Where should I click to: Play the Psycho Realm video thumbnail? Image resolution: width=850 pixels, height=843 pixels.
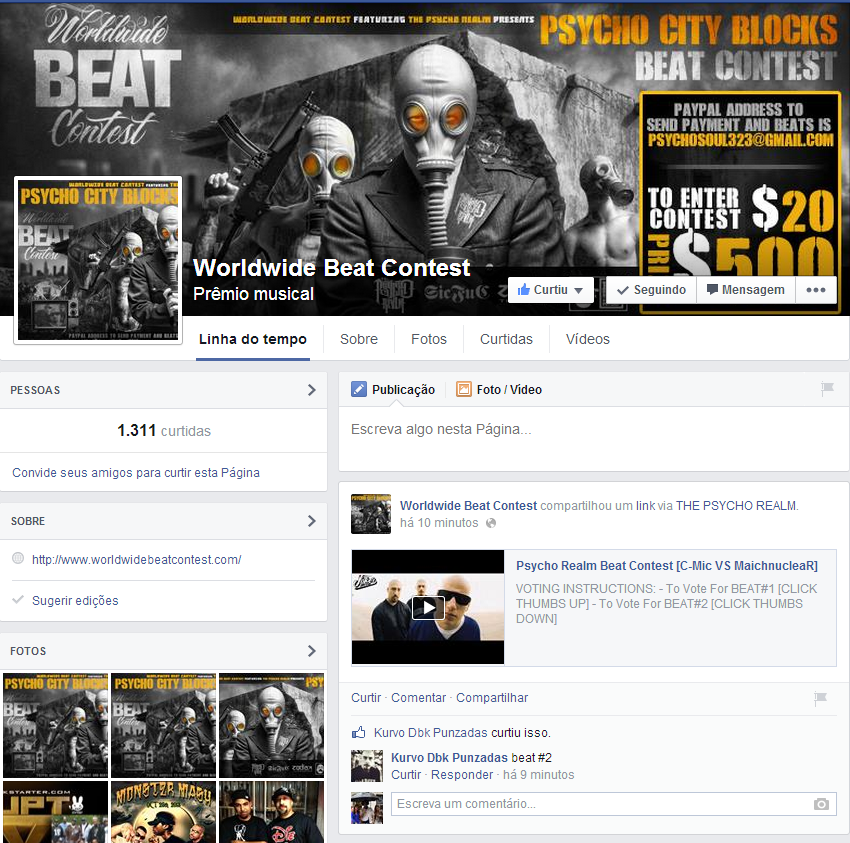point(428,607)
